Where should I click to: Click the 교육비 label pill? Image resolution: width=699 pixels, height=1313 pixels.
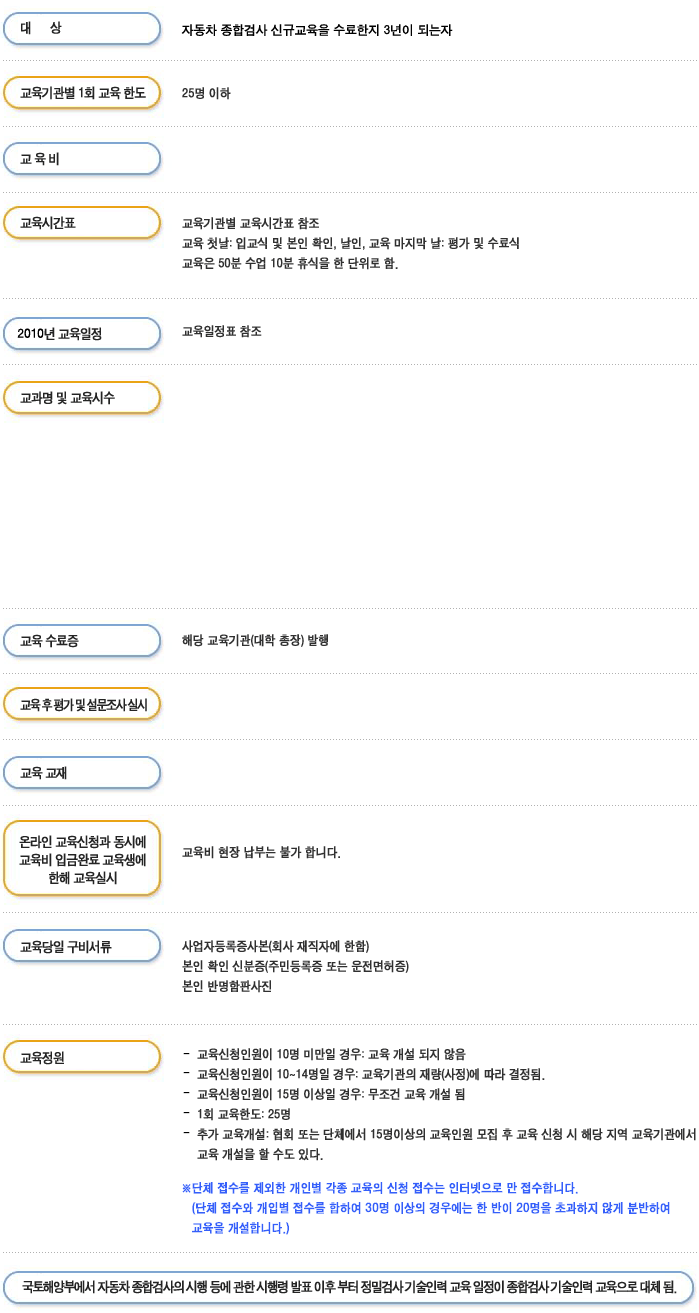tap(82, 158)
